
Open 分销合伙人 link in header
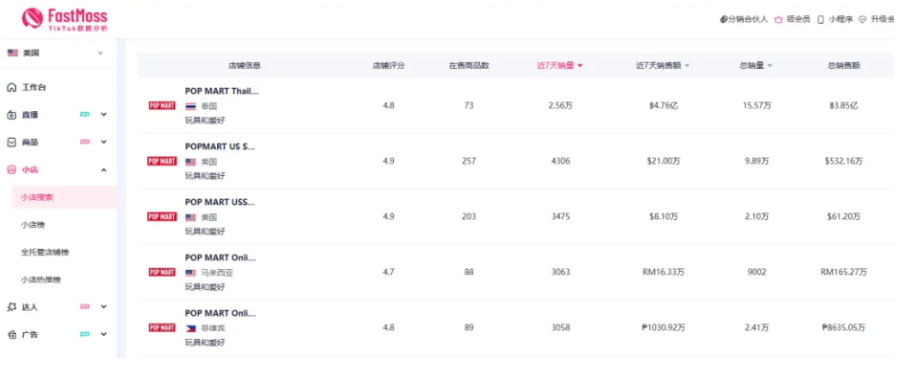pos(744,19)
